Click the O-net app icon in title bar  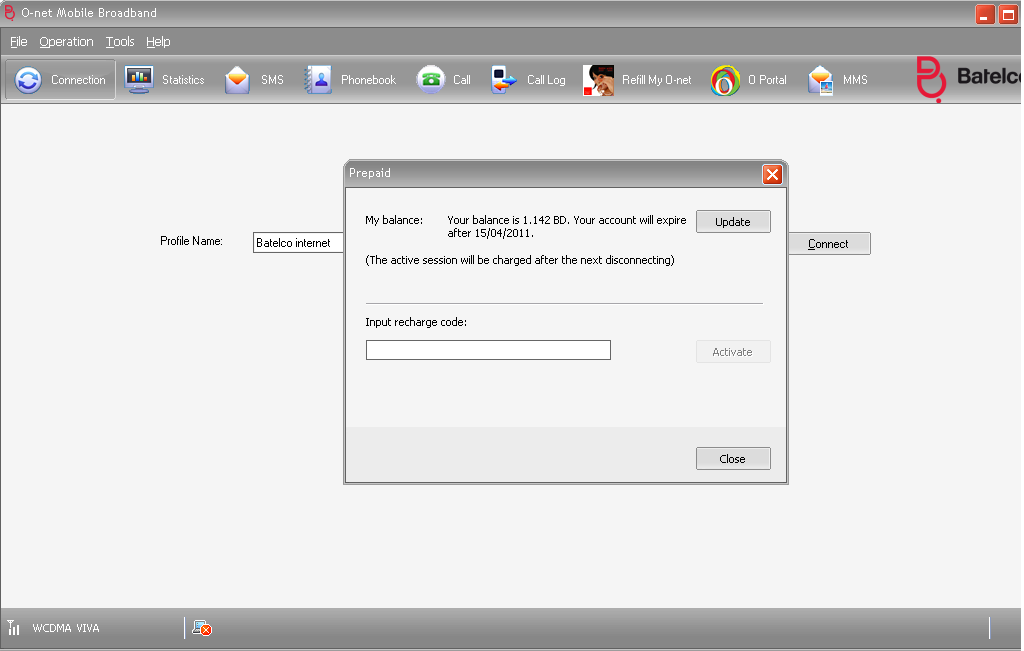9,12
